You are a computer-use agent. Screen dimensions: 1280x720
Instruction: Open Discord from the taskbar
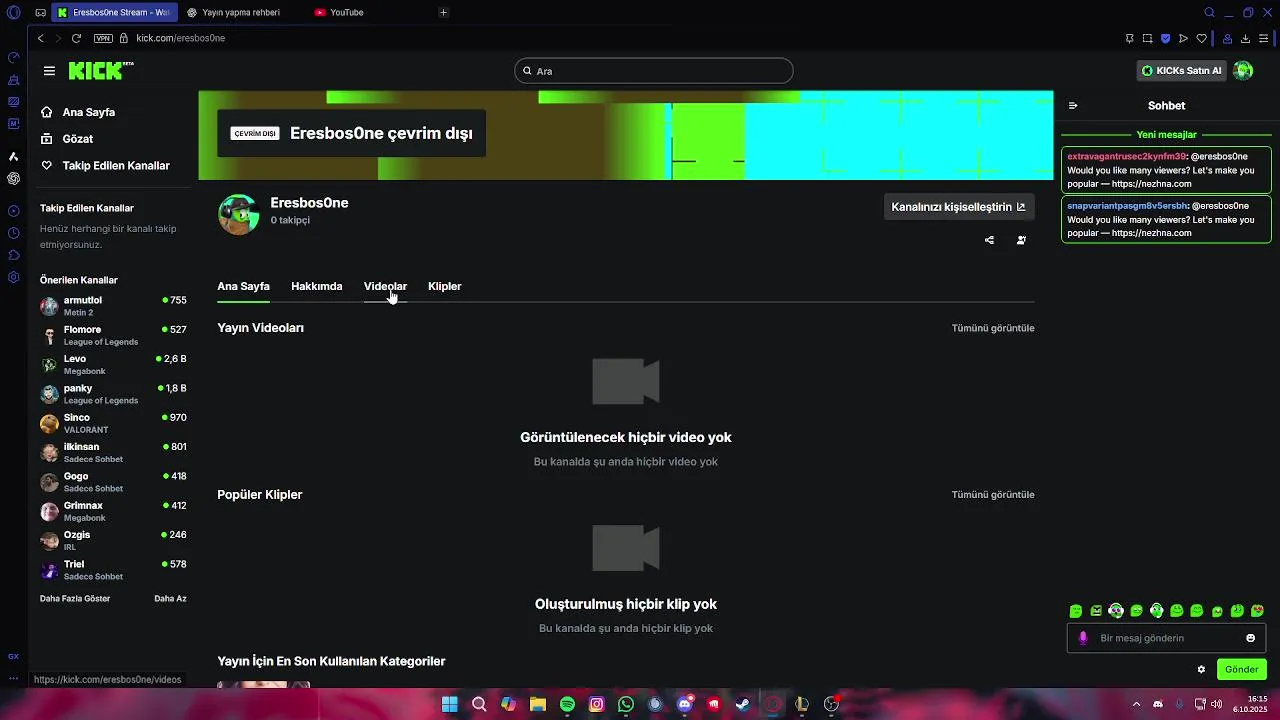(684, 704)
